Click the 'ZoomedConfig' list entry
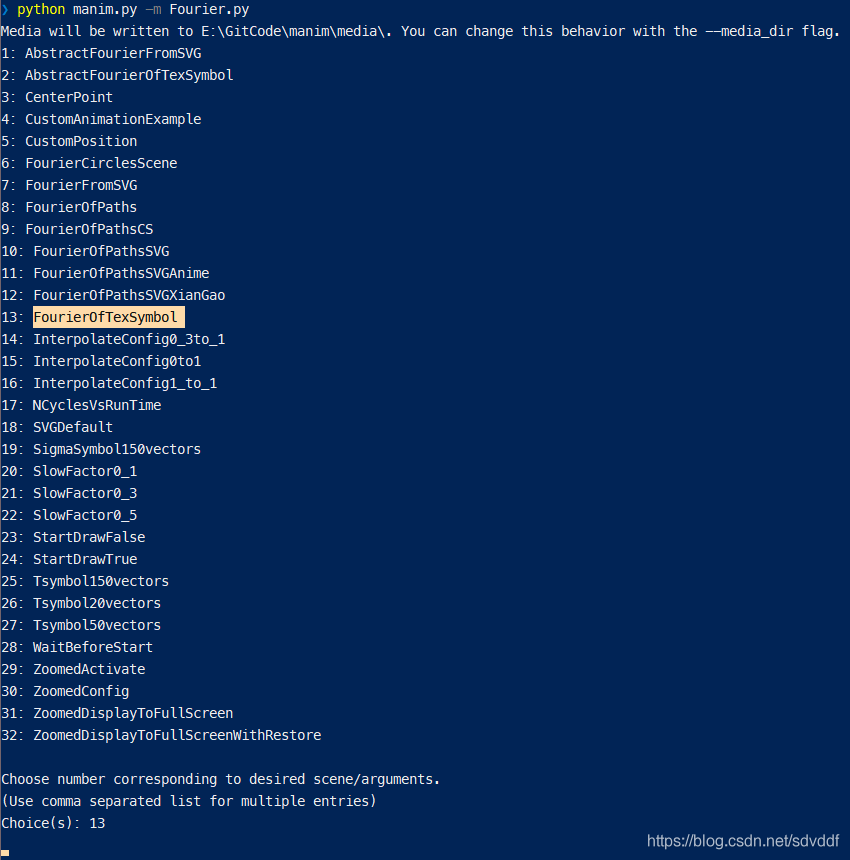Image resolution: width=850 pixels, height=860 pixels. tap(81, 691)
